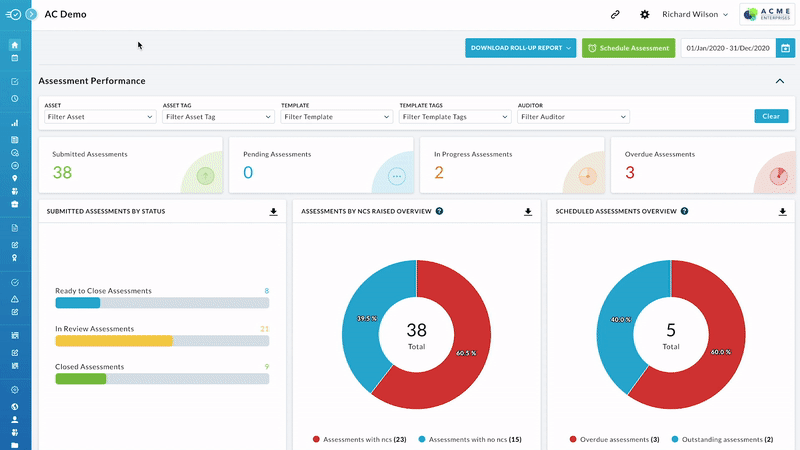
Task: Click the calendar icon beside date range
Action: pos(786,48)
